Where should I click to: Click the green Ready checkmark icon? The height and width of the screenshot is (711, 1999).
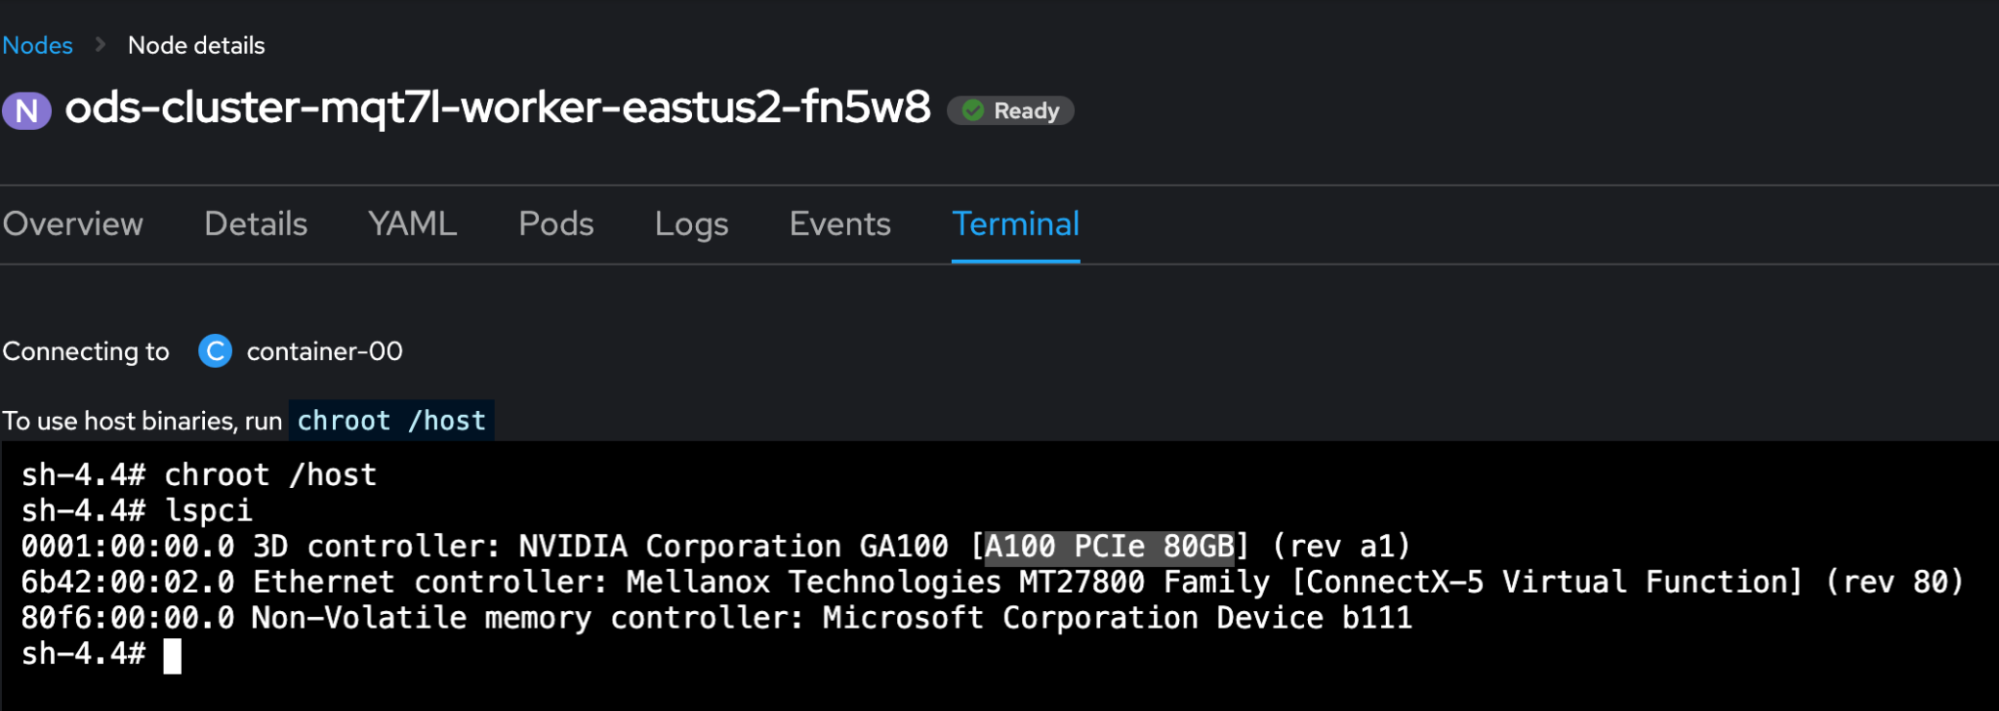(973, 110)
